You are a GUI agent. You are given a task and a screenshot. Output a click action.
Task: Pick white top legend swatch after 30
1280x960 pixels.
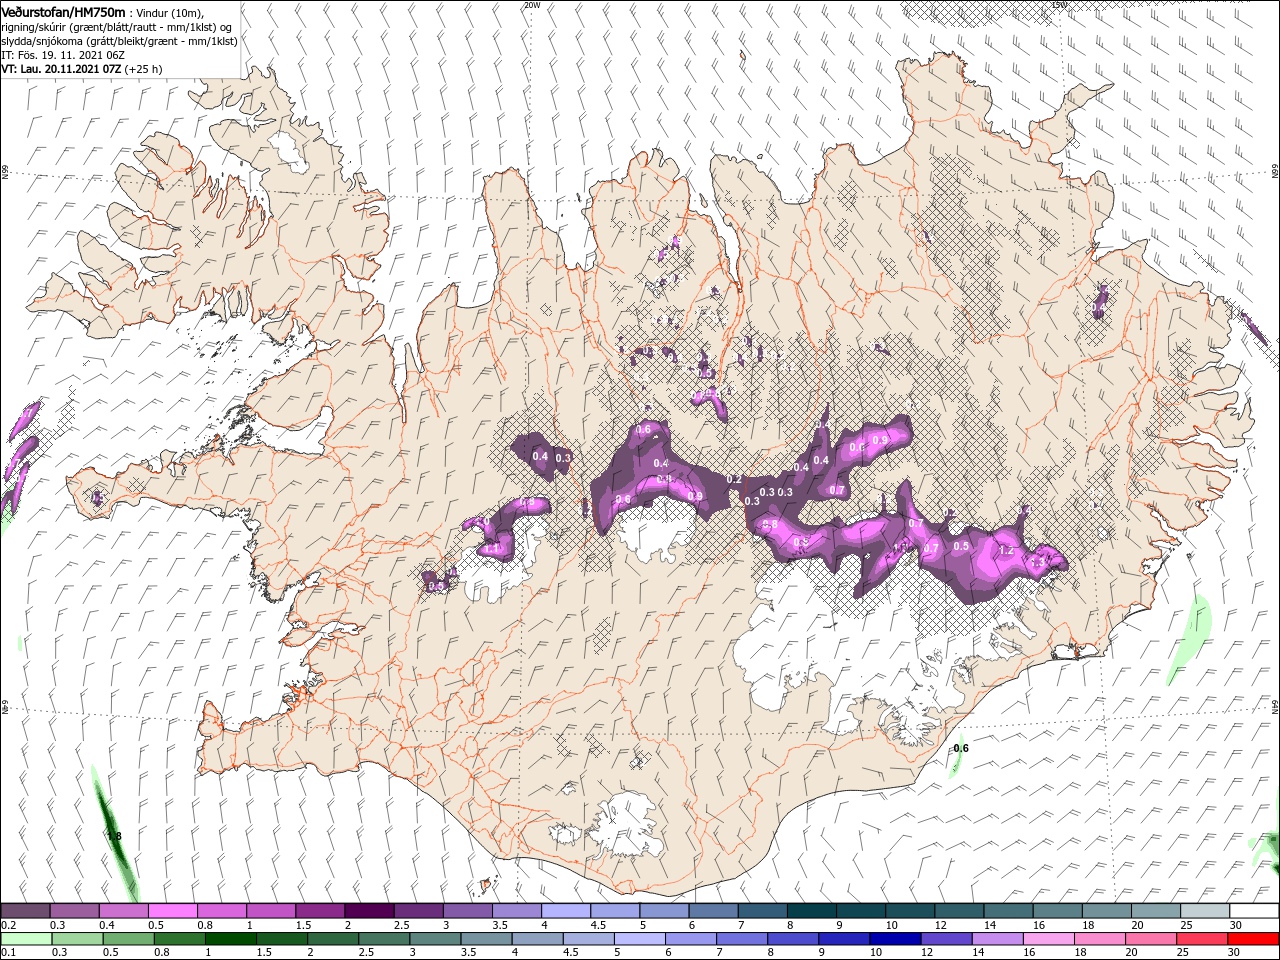coord(1254,911)
